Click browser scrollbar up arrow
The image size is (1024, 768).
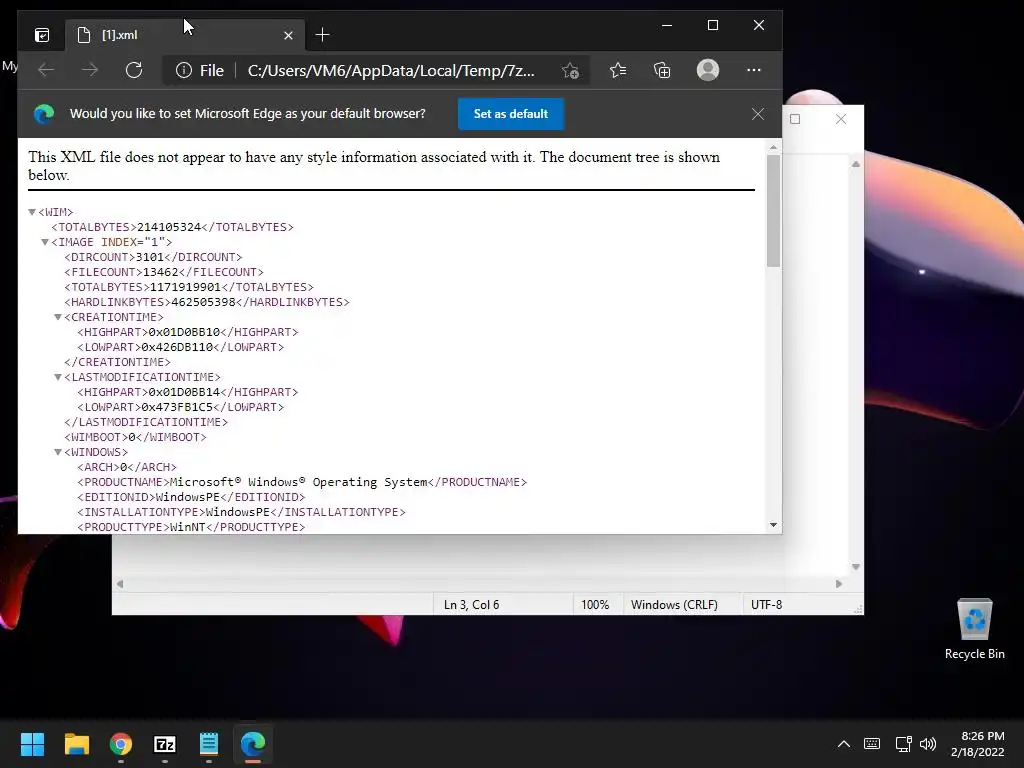tap(773, 148)
